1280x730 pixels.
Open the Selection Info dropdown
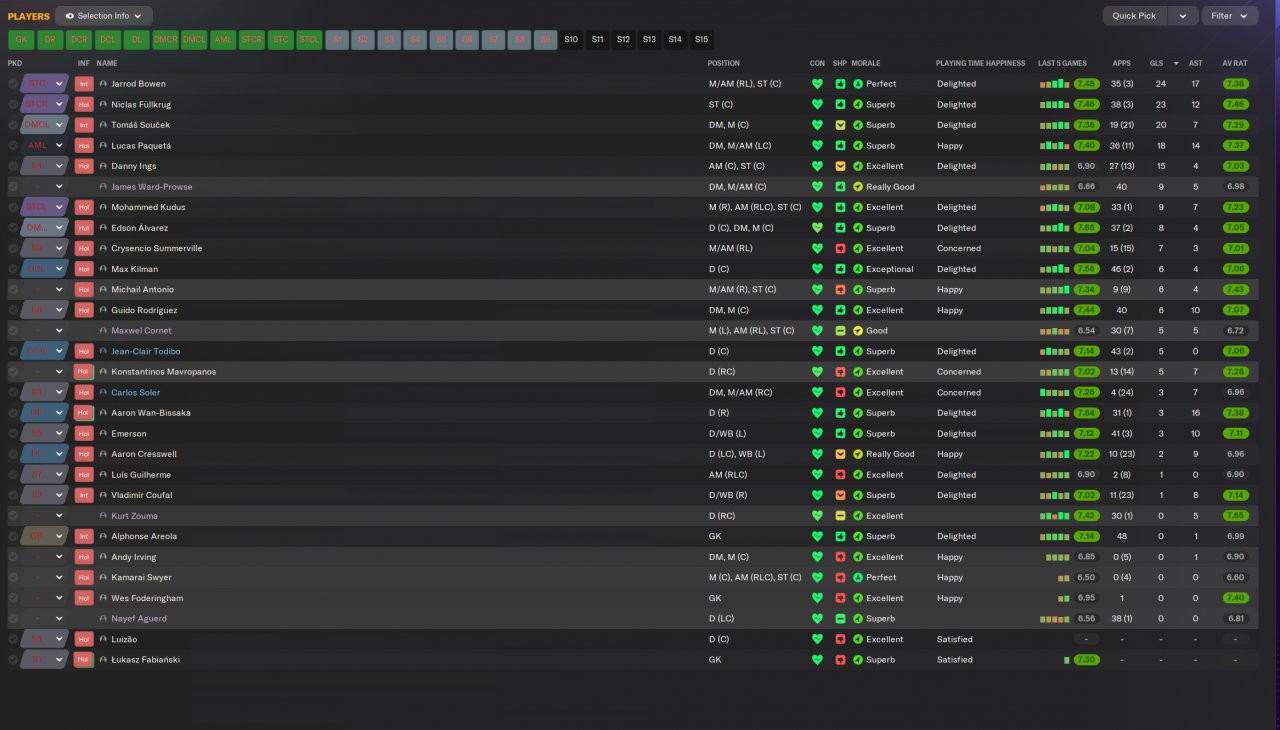coord(104,16)
